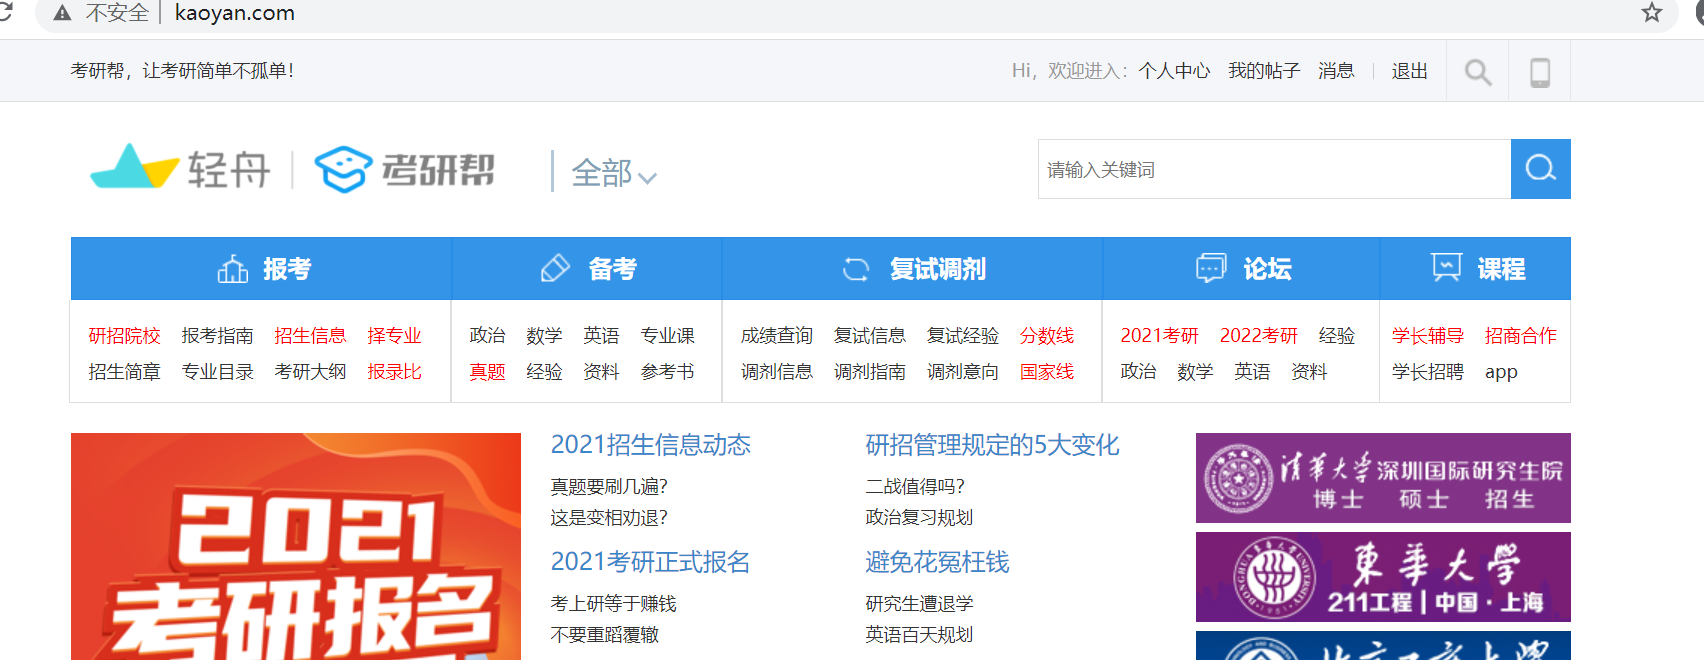Submit search with the blue magnifier button
Viewport: 1704px width, 660px height.
coord(1540,169)
